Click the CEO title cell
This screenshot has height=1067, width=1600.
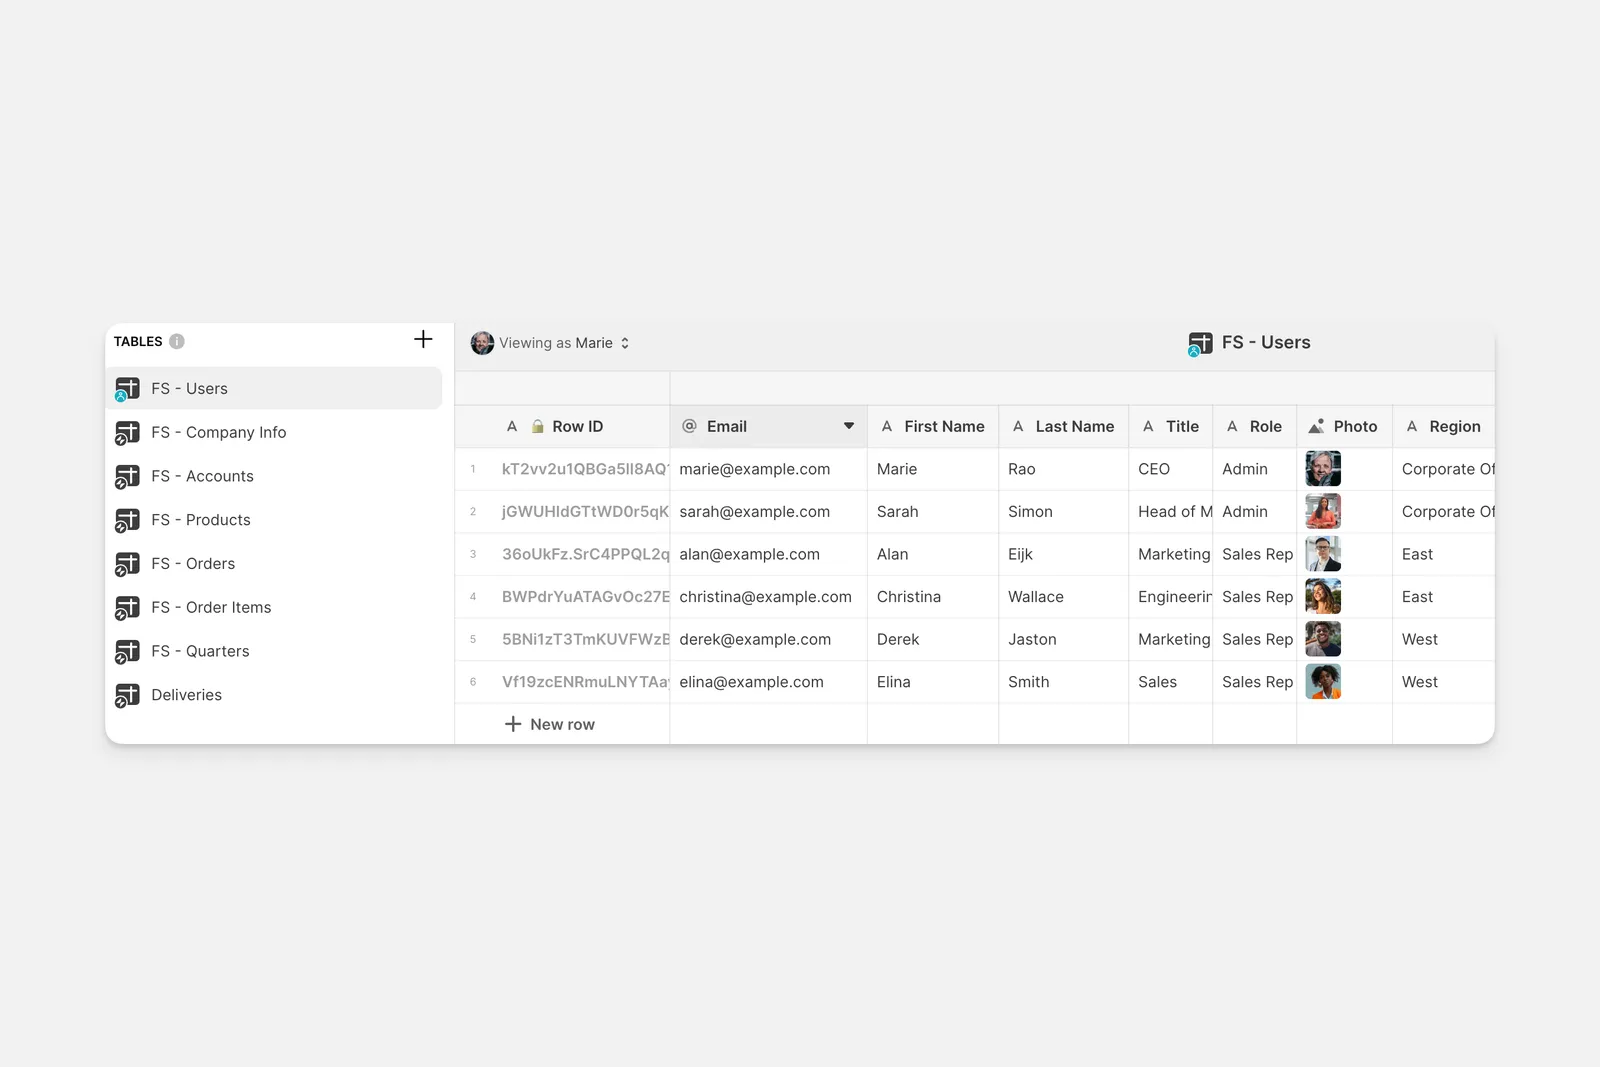1171,469
